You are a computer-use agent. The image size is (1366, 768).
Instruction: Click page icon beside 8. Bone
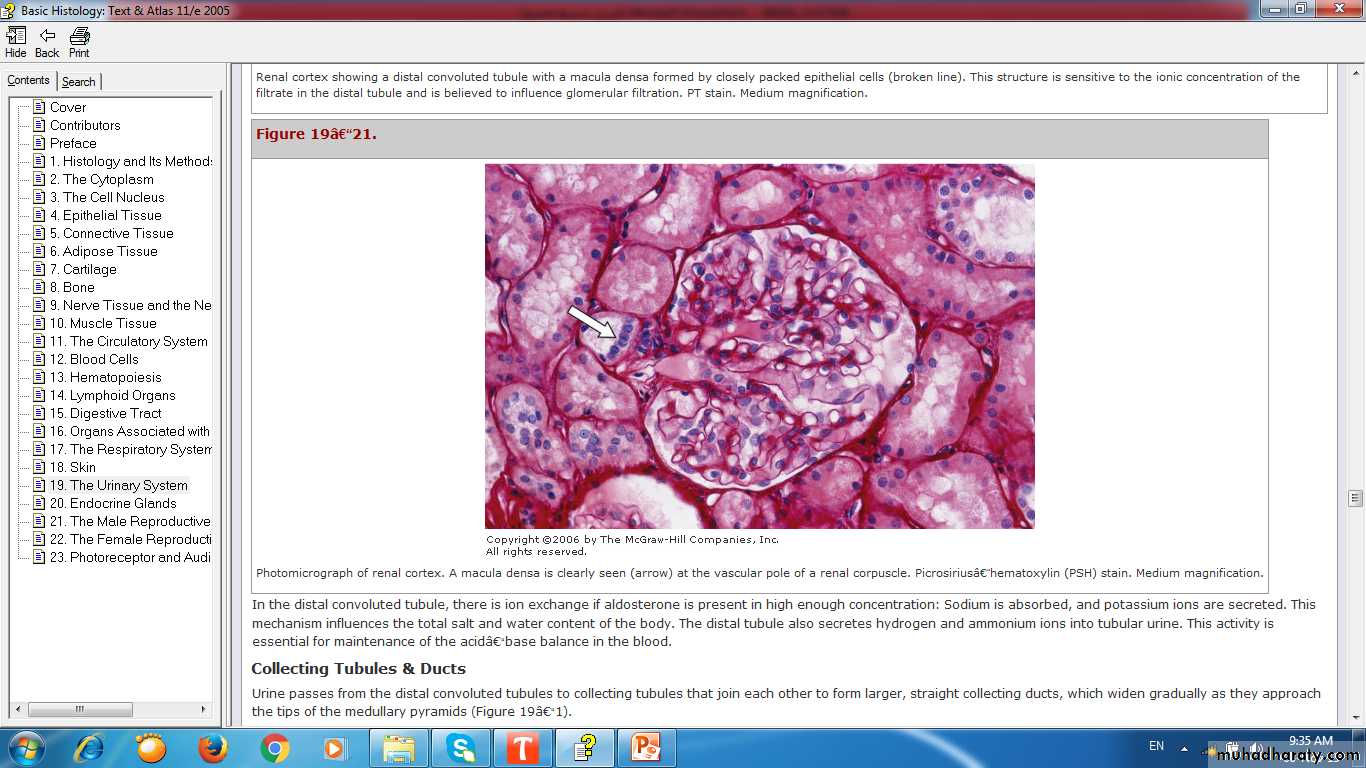click(x=39, y=287)
